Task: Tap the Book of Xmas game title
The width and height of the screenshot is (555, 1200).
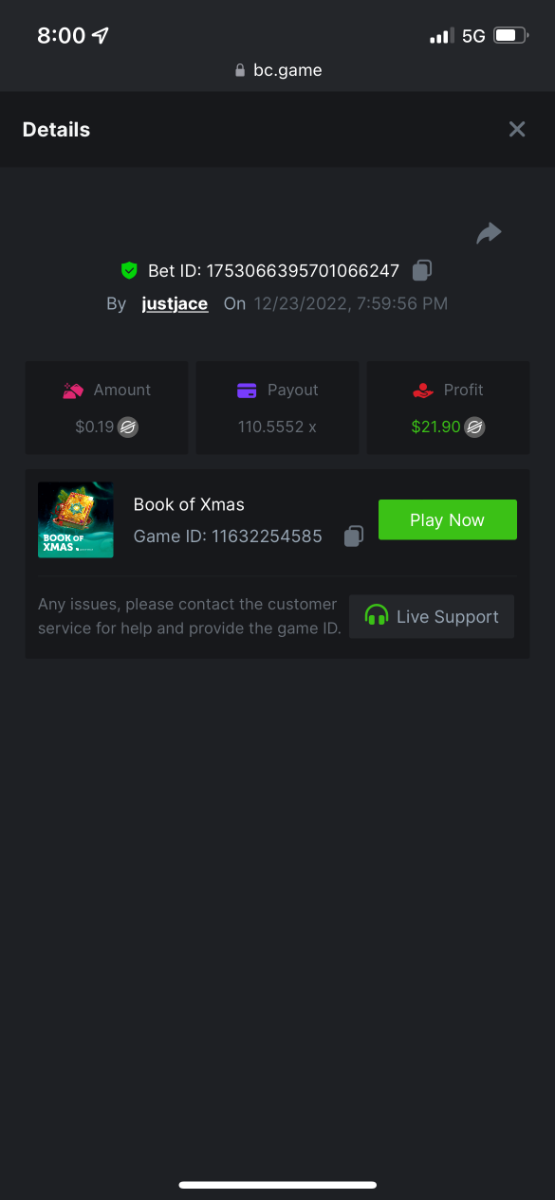Action: pyautogui.click(x=189, y=504)
